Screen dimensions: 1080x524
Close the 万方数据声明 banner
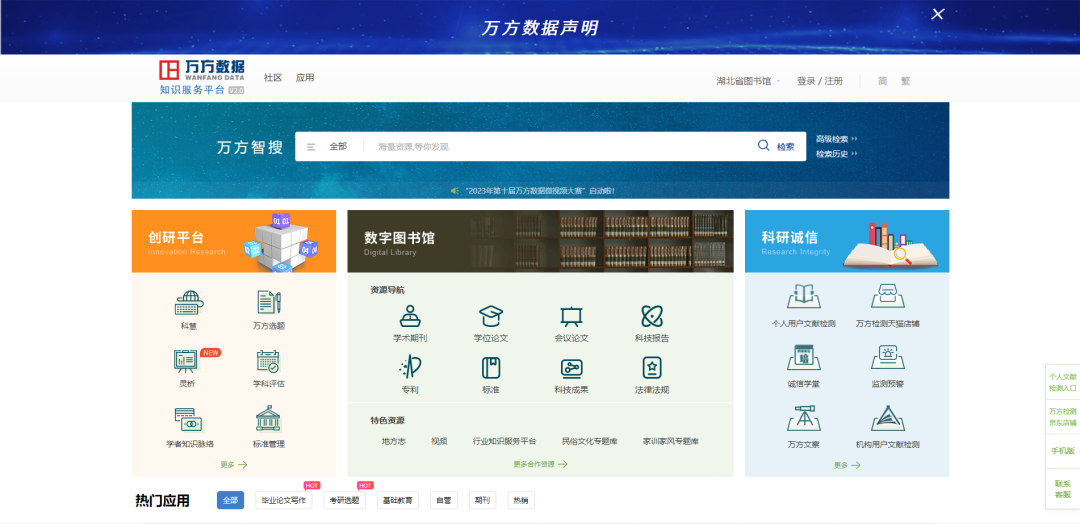click(937, 14)
